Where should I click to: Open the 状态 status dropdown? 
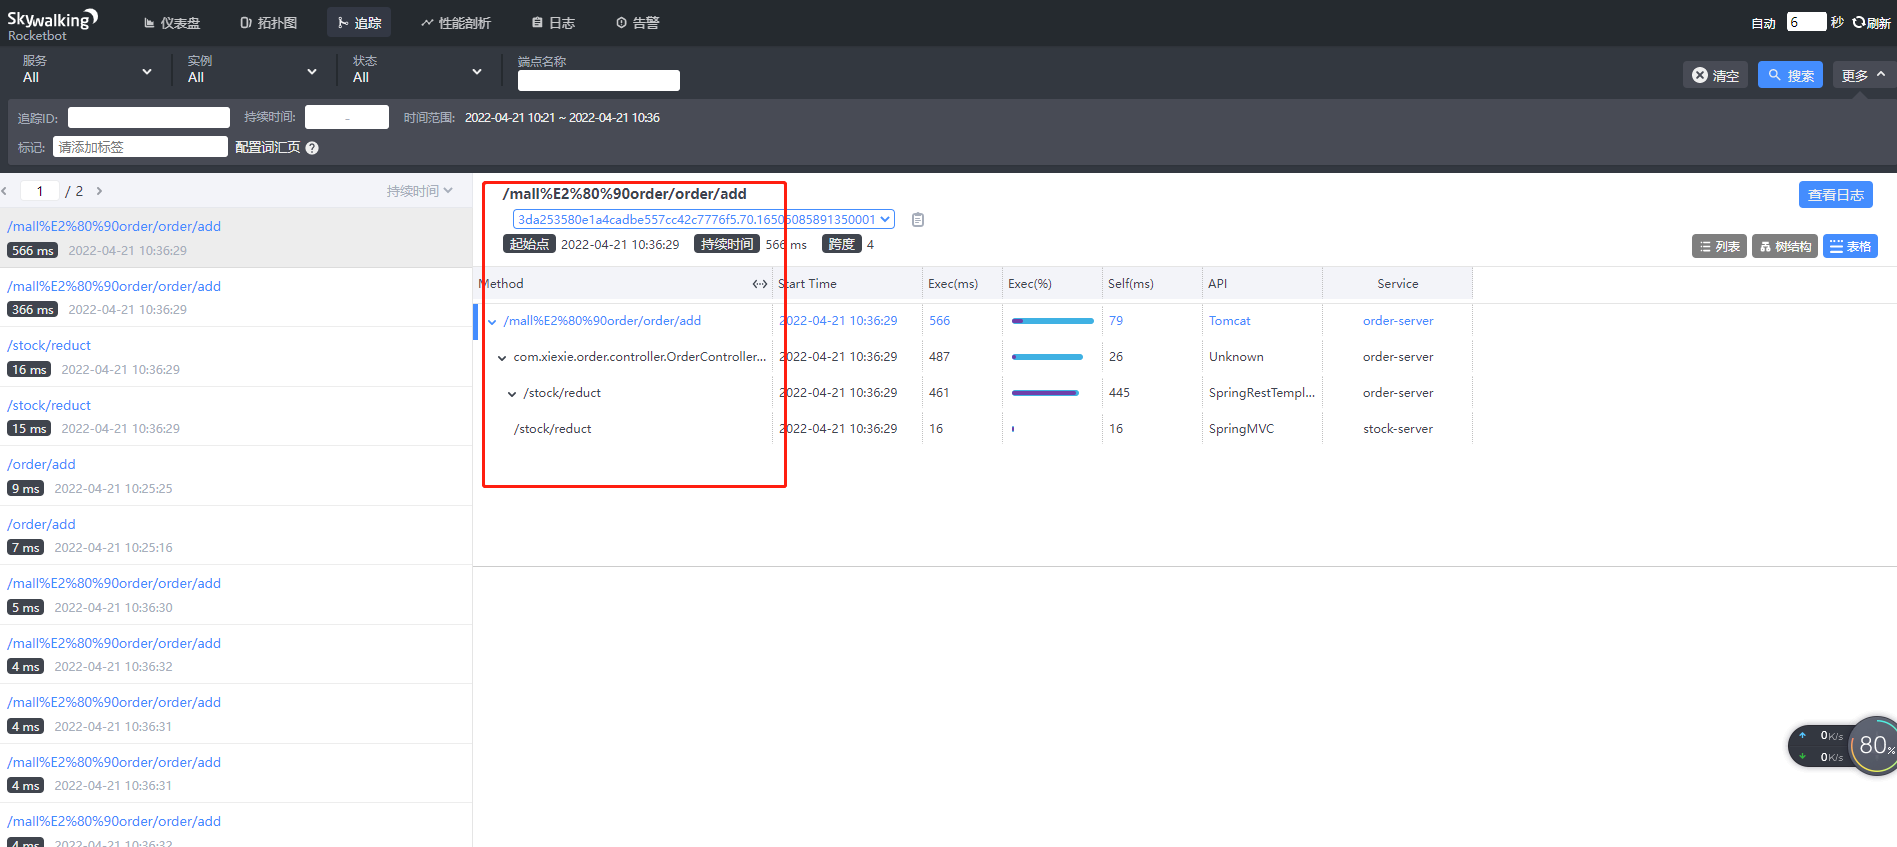click(x=417, y=70)
